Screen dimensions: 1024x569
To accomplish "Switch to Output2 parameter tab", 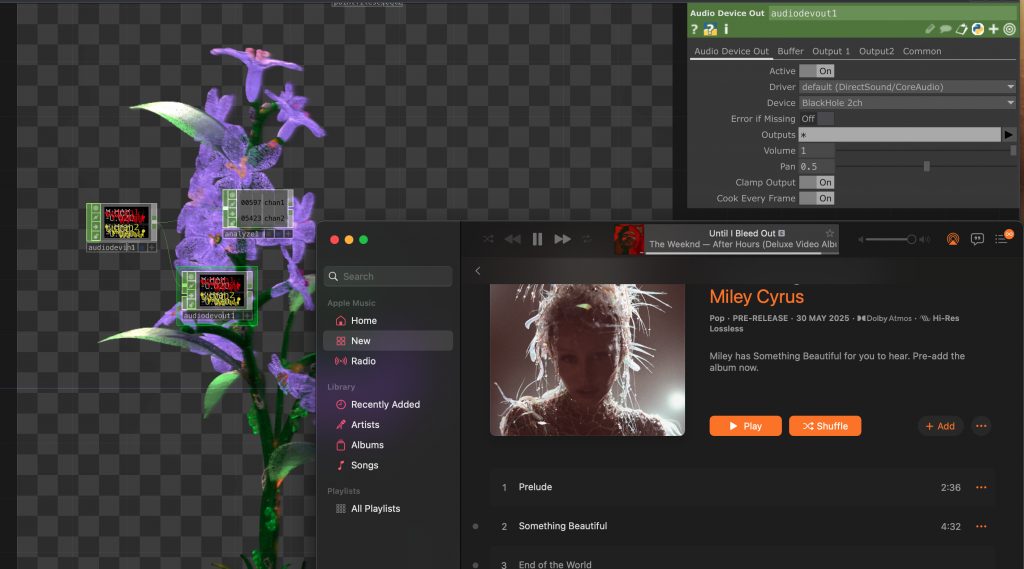I will pyautogui.click(x=876, y=51).
